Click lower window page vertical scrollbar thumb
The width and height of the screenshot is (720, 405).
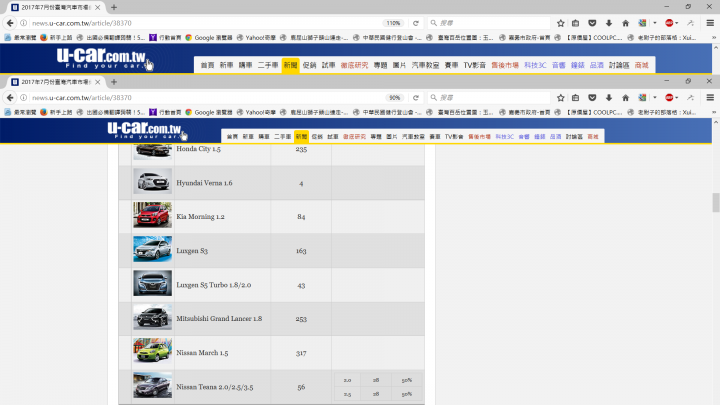pos(715,202)
